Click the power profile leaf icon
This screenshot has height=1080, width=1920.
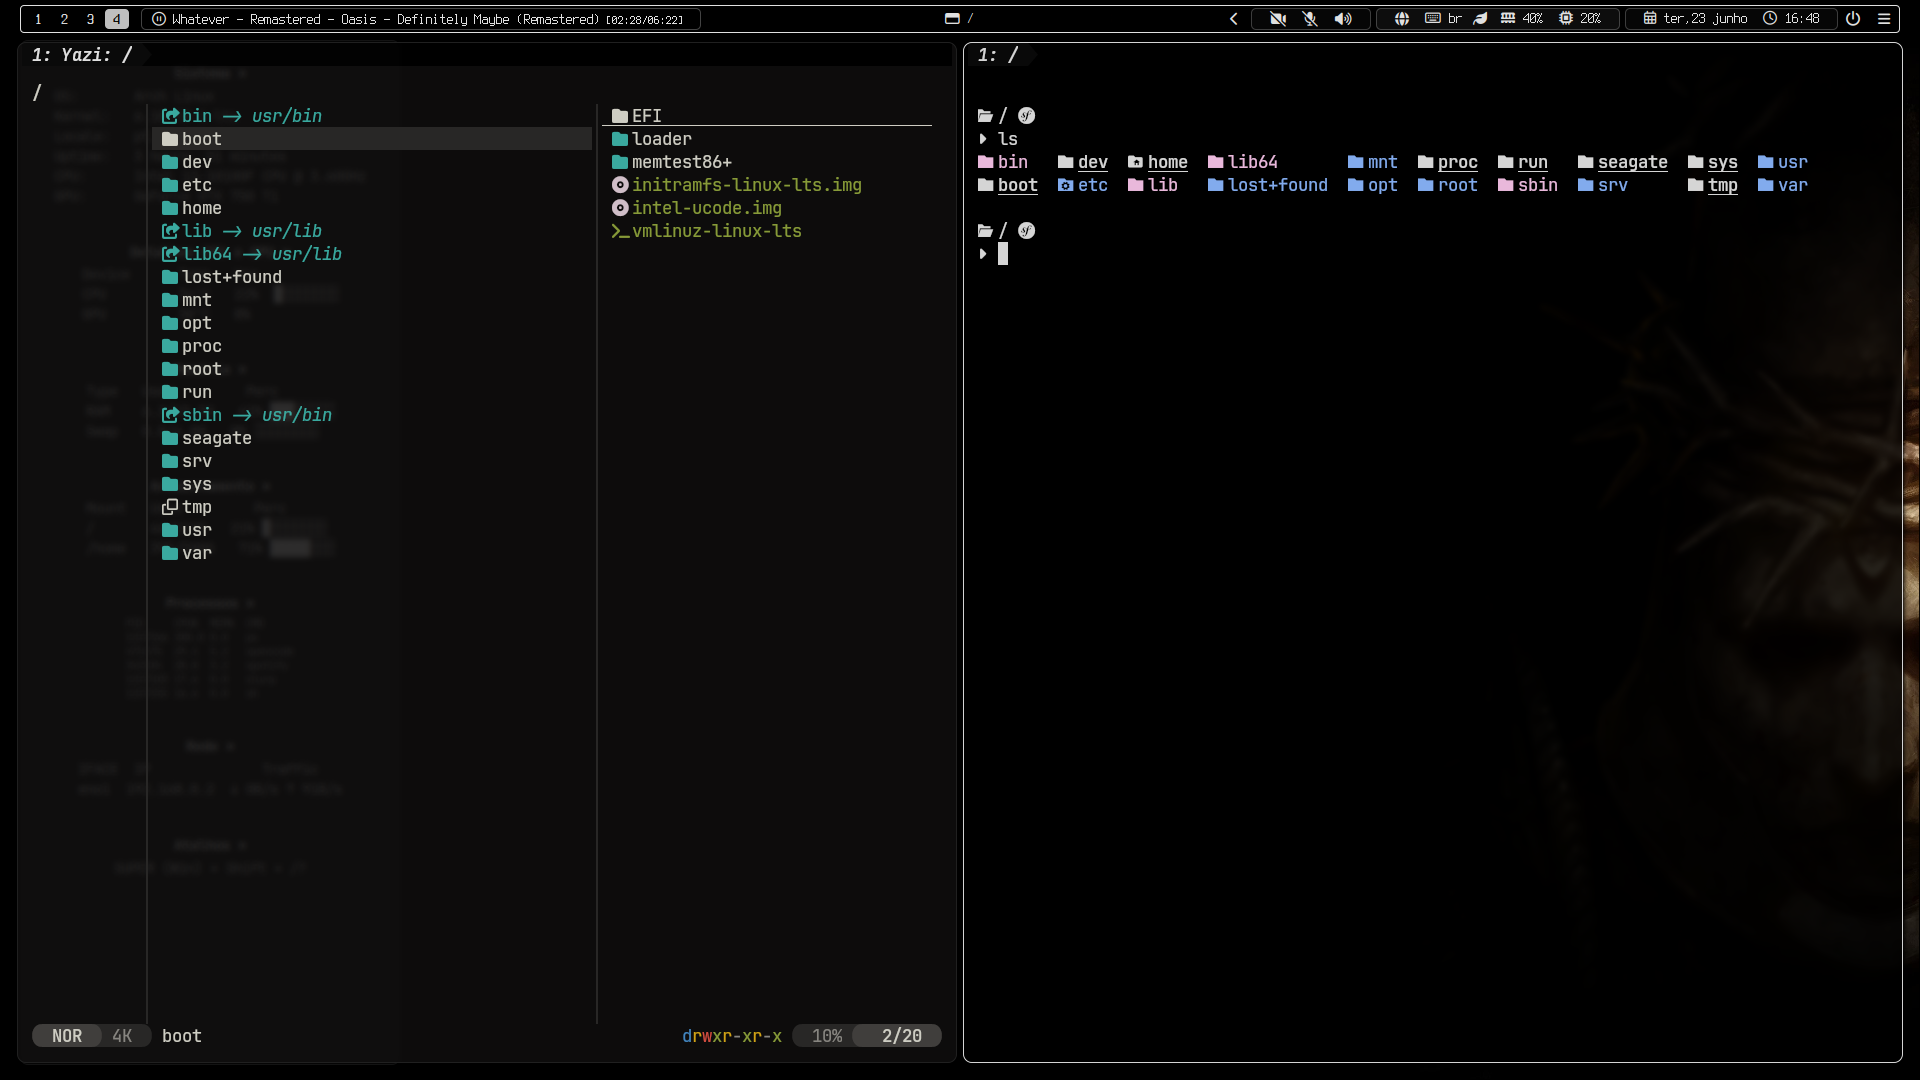pyautogui.click(x=1480, y=19)
